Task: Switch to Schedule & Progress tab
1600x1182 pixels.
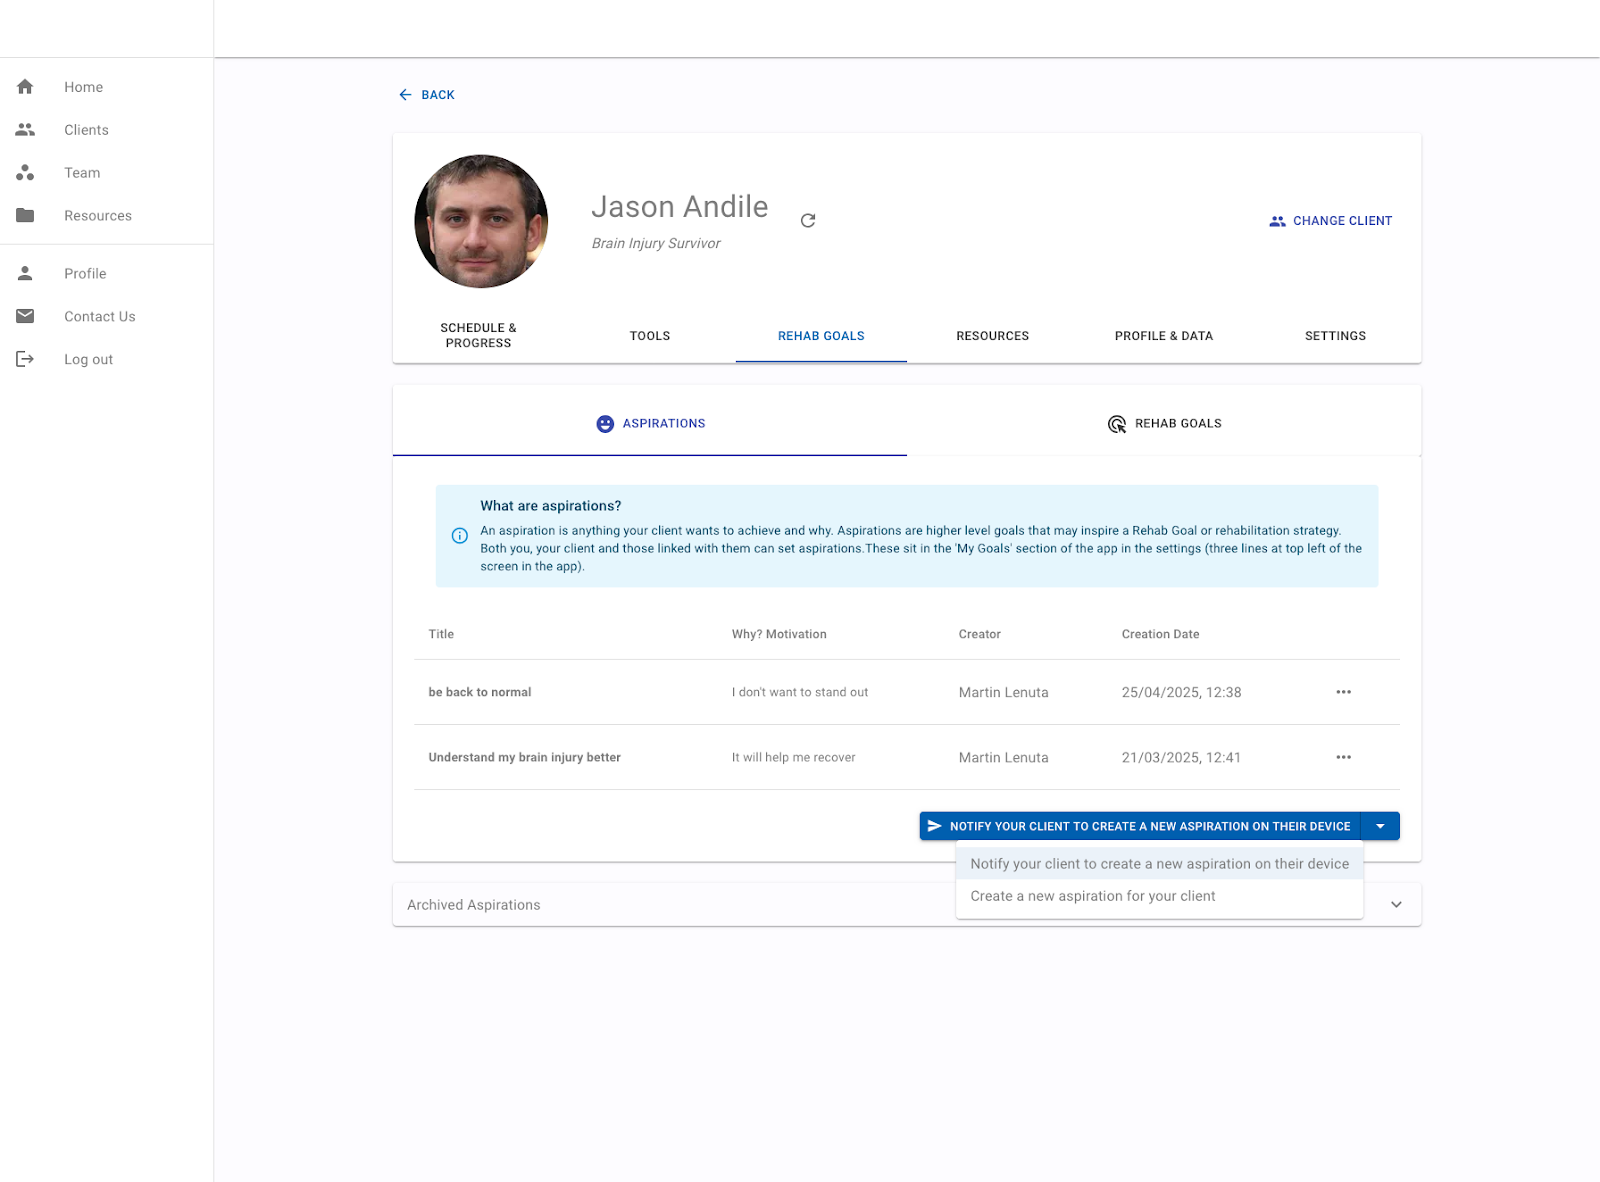Action: (x=478, y=336)
